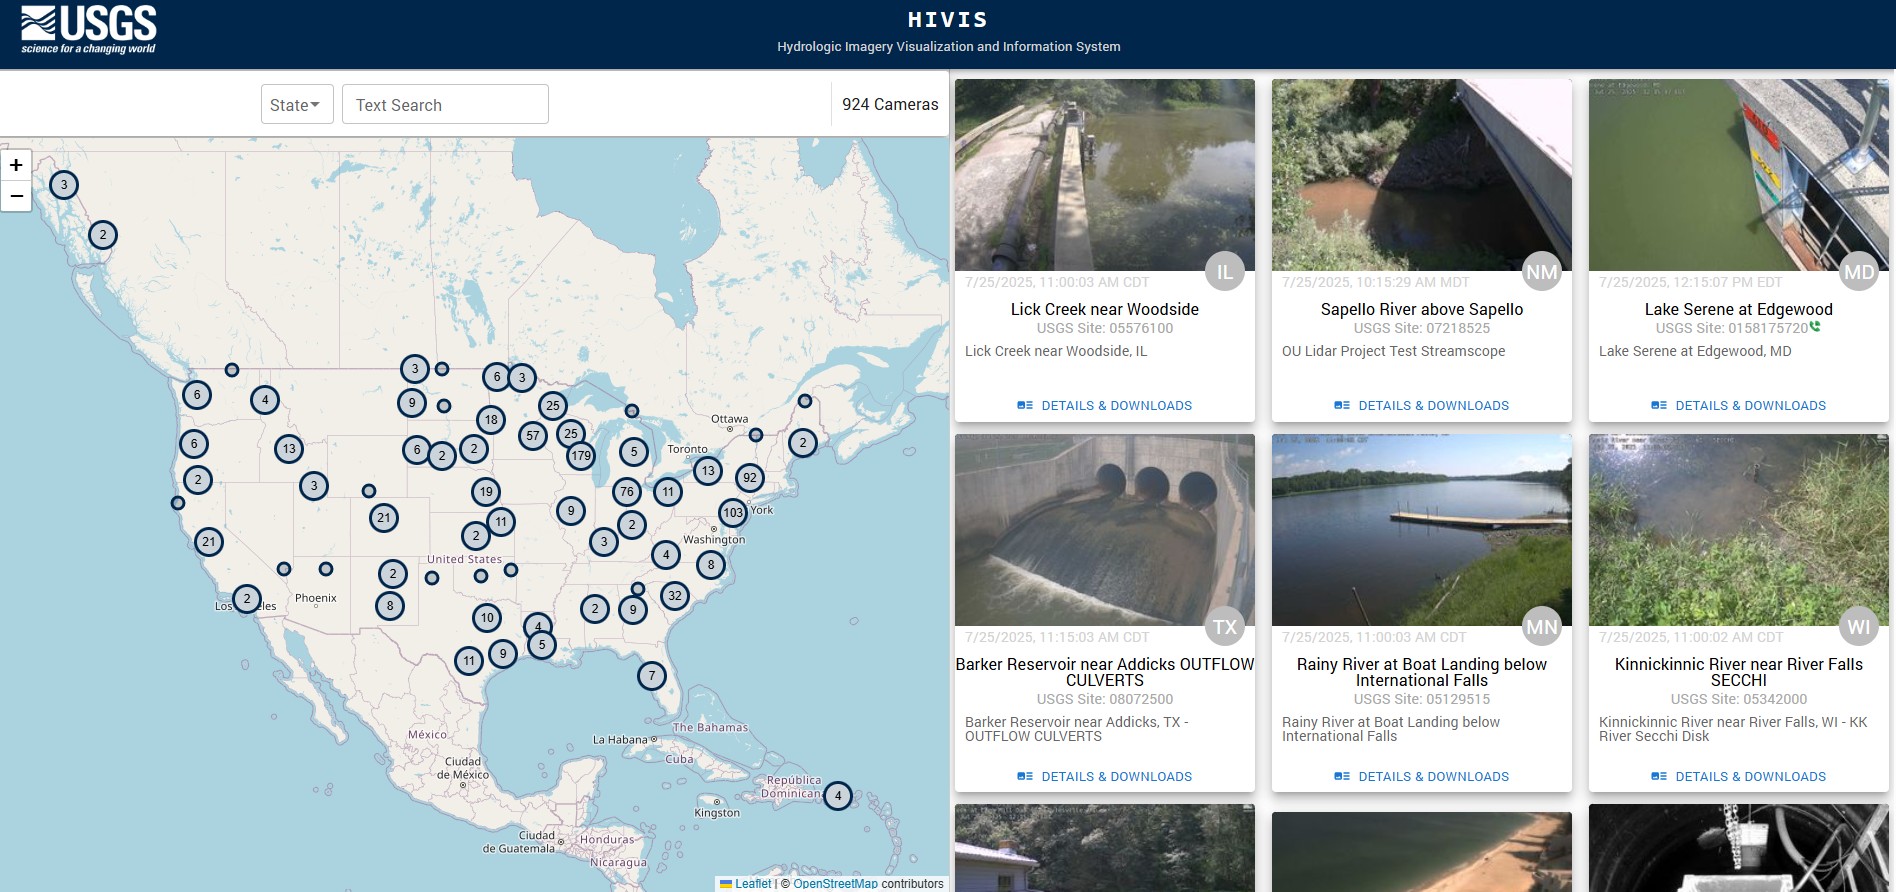1896x892 pixels.
Task: Select the 7 cluster marker in Florida
Action: (x=652, y=676)
